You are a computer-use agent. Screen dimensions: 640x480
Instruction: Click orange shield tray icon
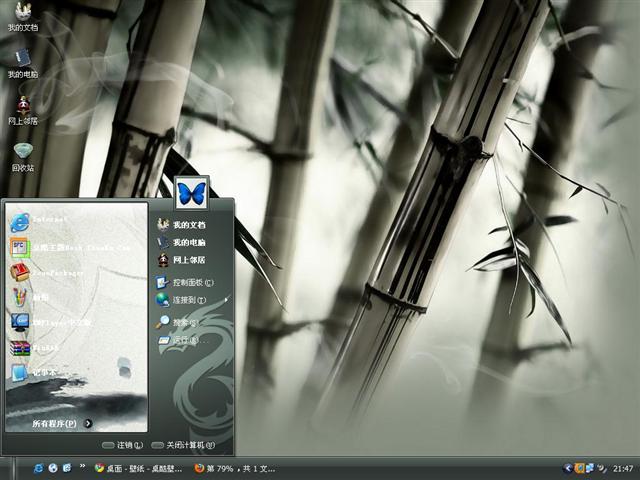(579, 468)
